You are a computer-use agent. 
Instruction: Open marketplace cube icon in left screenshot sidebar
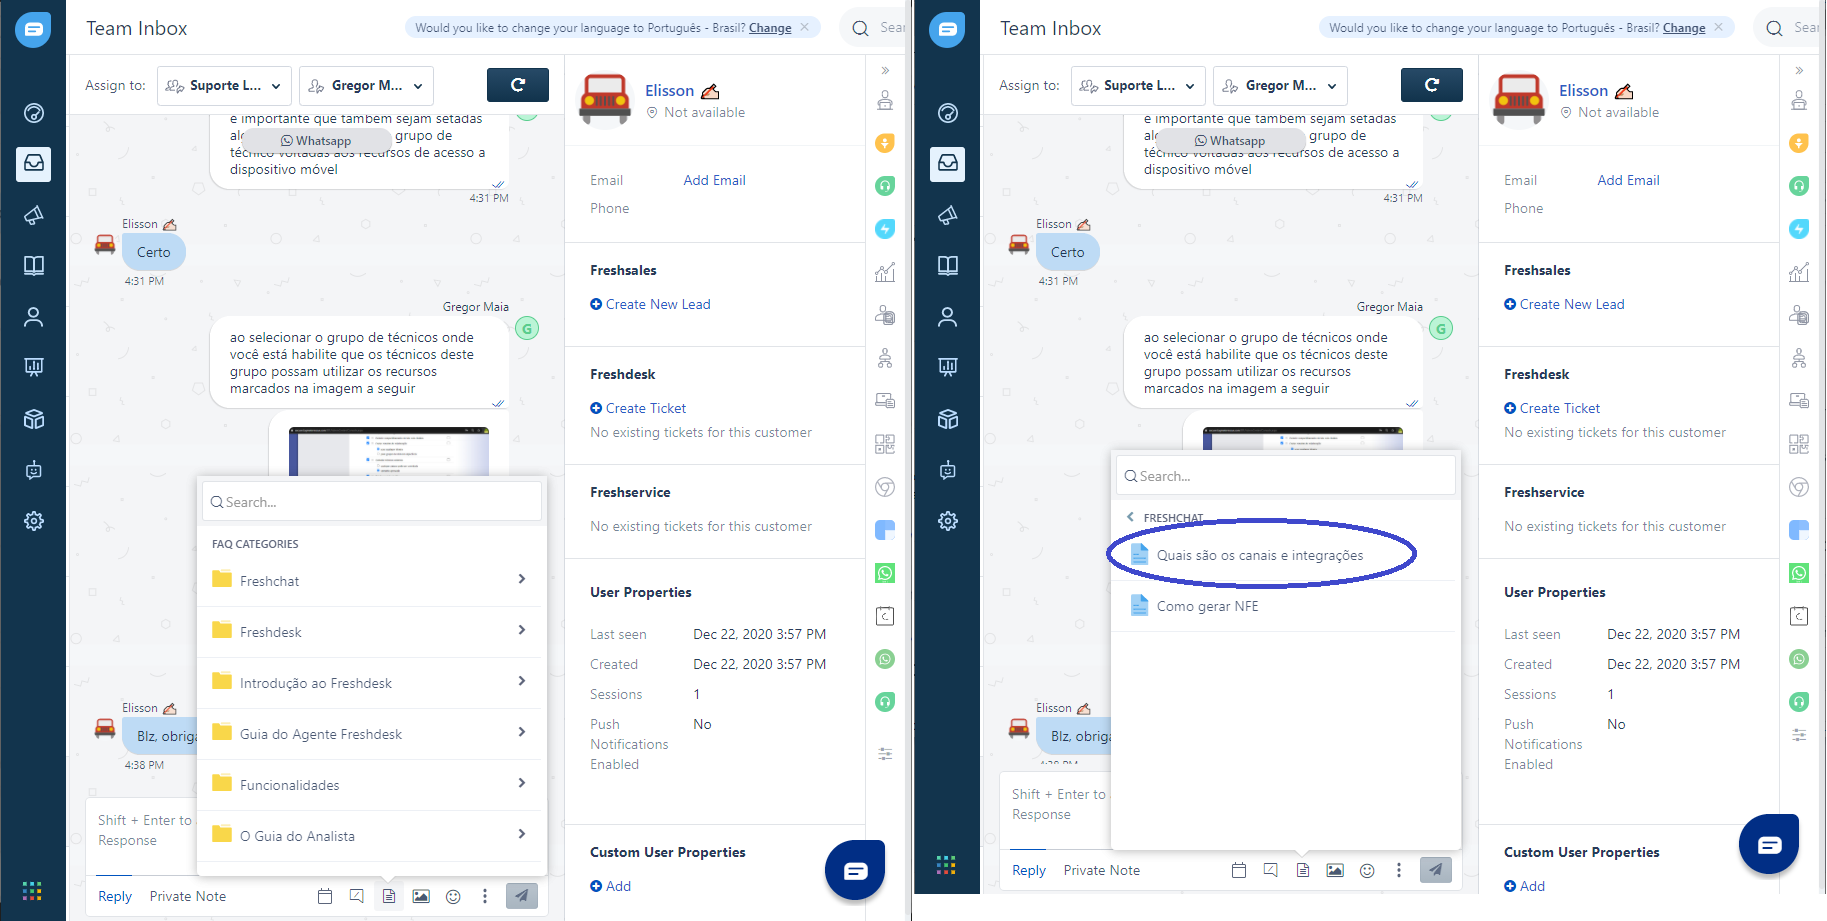tap(34, 419)
